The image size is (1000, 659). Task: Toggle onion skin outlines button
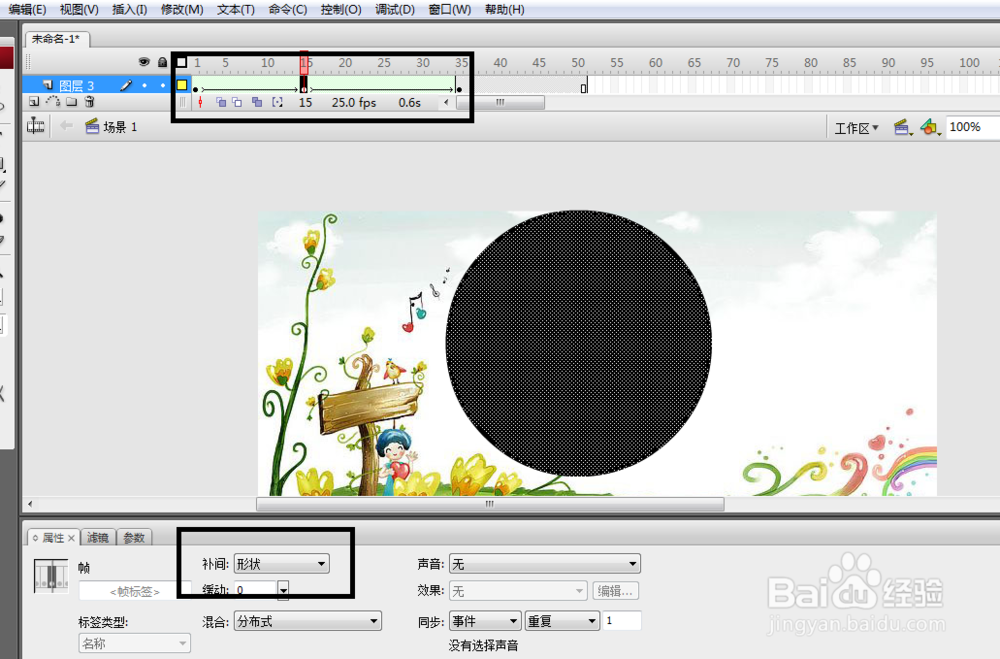(x=237, y=102)
